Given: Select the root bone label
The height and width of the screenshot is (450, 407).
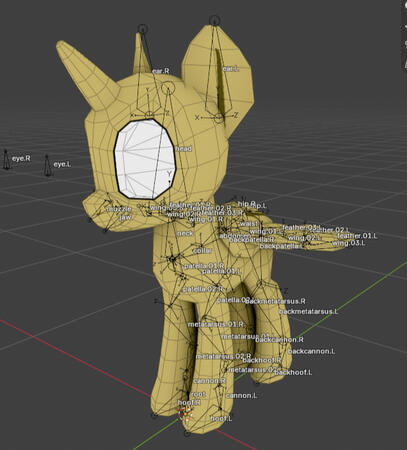Looking at the screenshot, I should [x=198, y=394].
